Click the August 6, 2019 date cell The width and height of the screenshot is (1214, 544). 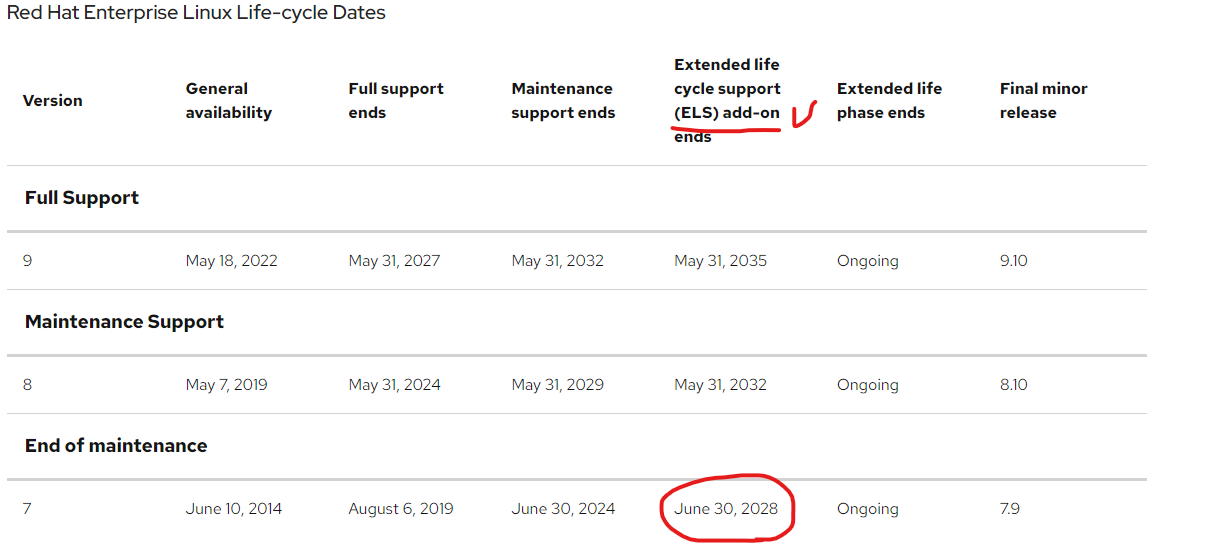401,509
